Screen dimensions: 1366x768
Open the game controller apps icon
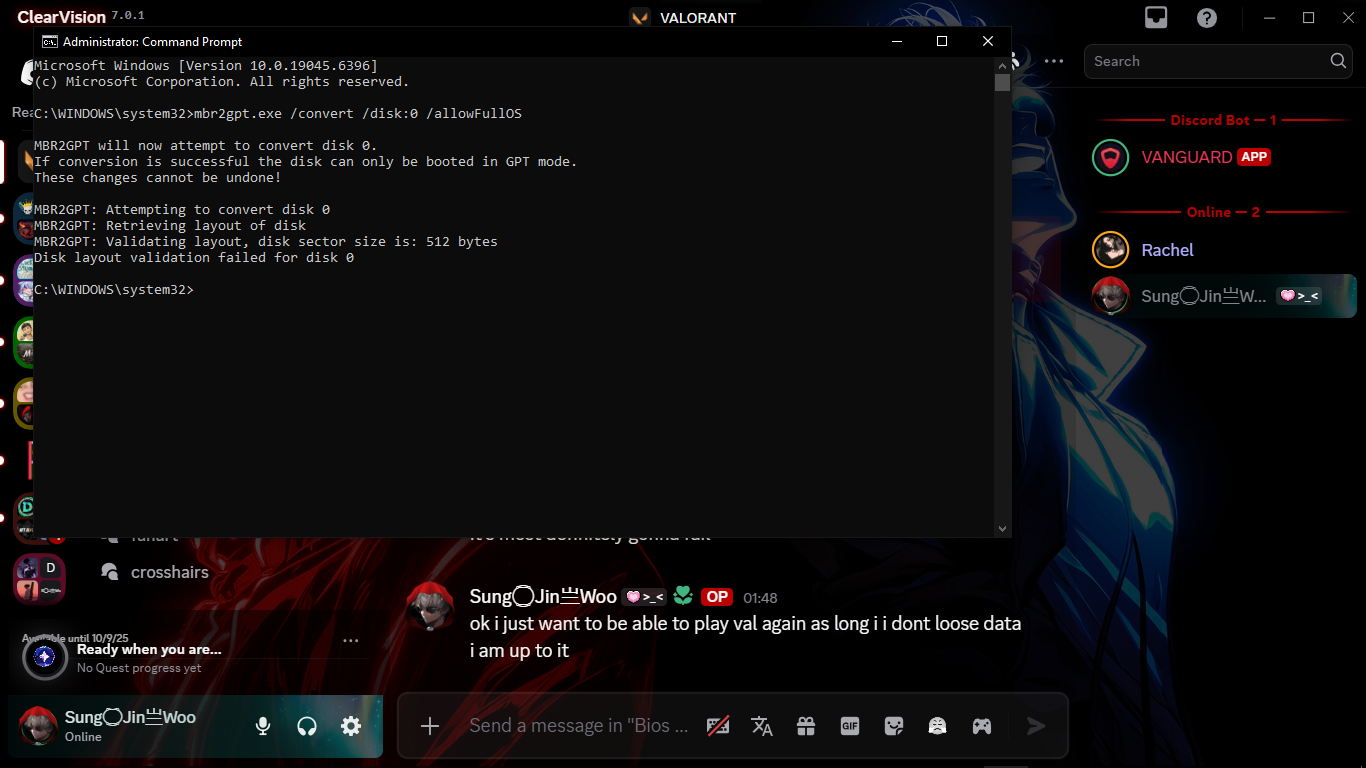[x=982, y=726]
